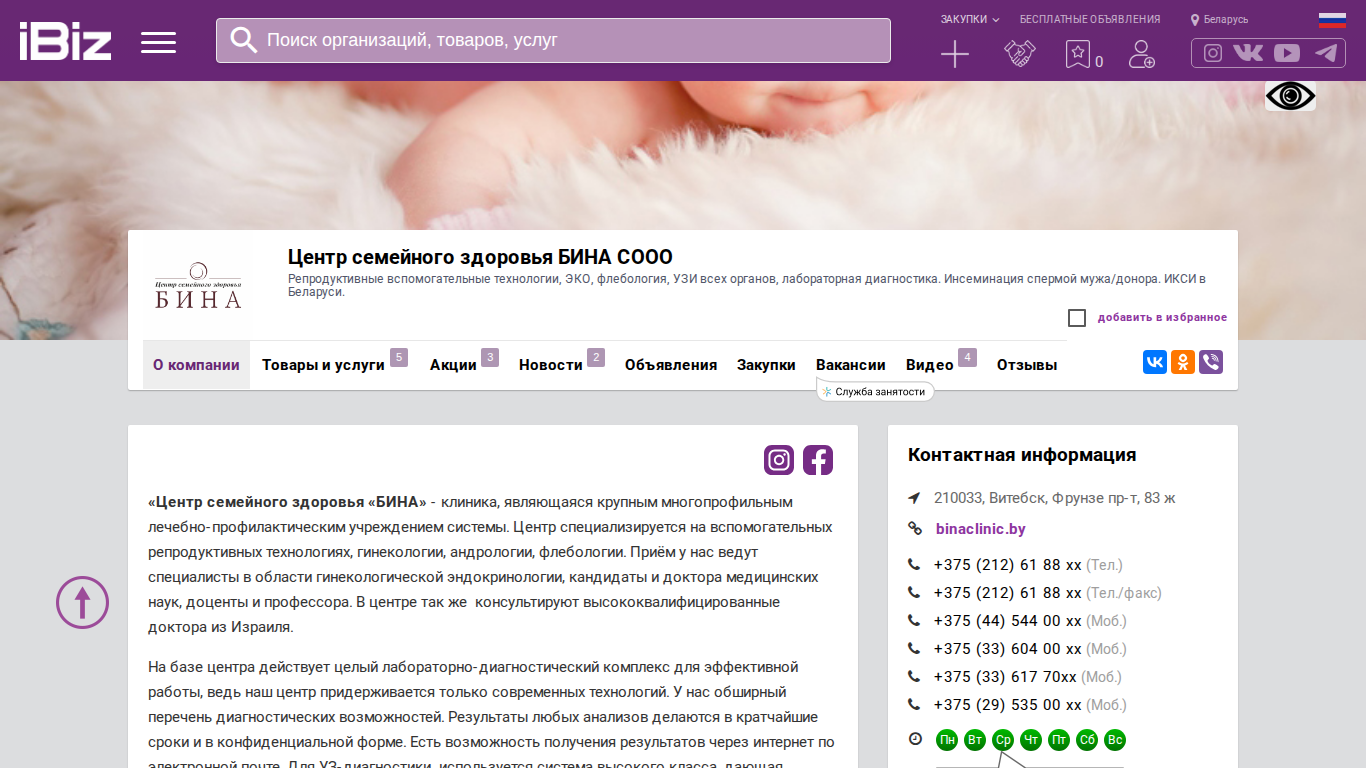Click the 'добавить в избранное' link text
The width and height of the screenshot is (1366, 768).
pos(1162,318)
